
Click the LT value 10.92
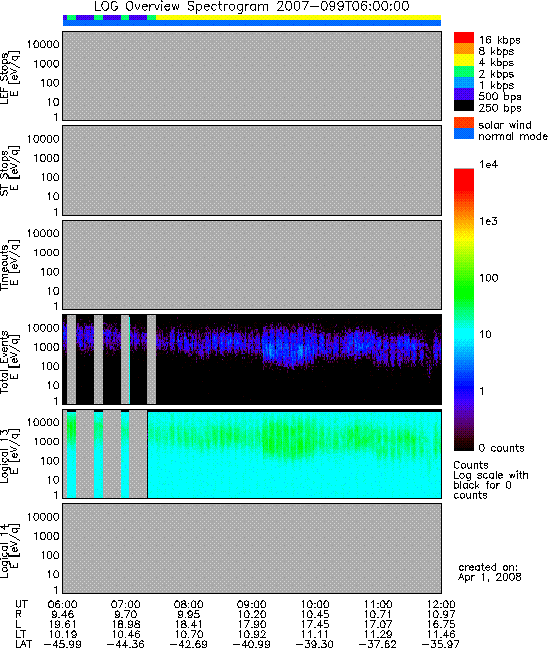(252, 634)
